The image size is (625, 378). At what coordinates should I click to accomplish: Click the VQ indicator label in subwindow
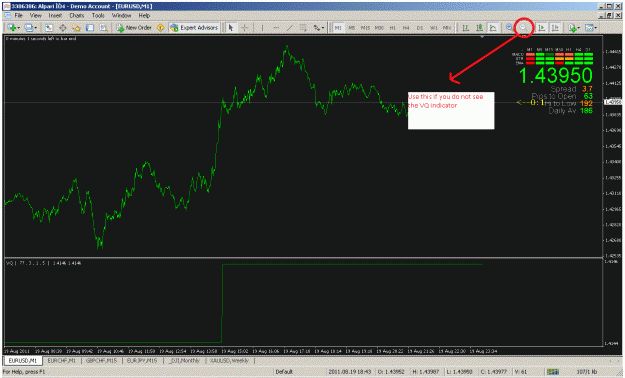pos(43,263)
